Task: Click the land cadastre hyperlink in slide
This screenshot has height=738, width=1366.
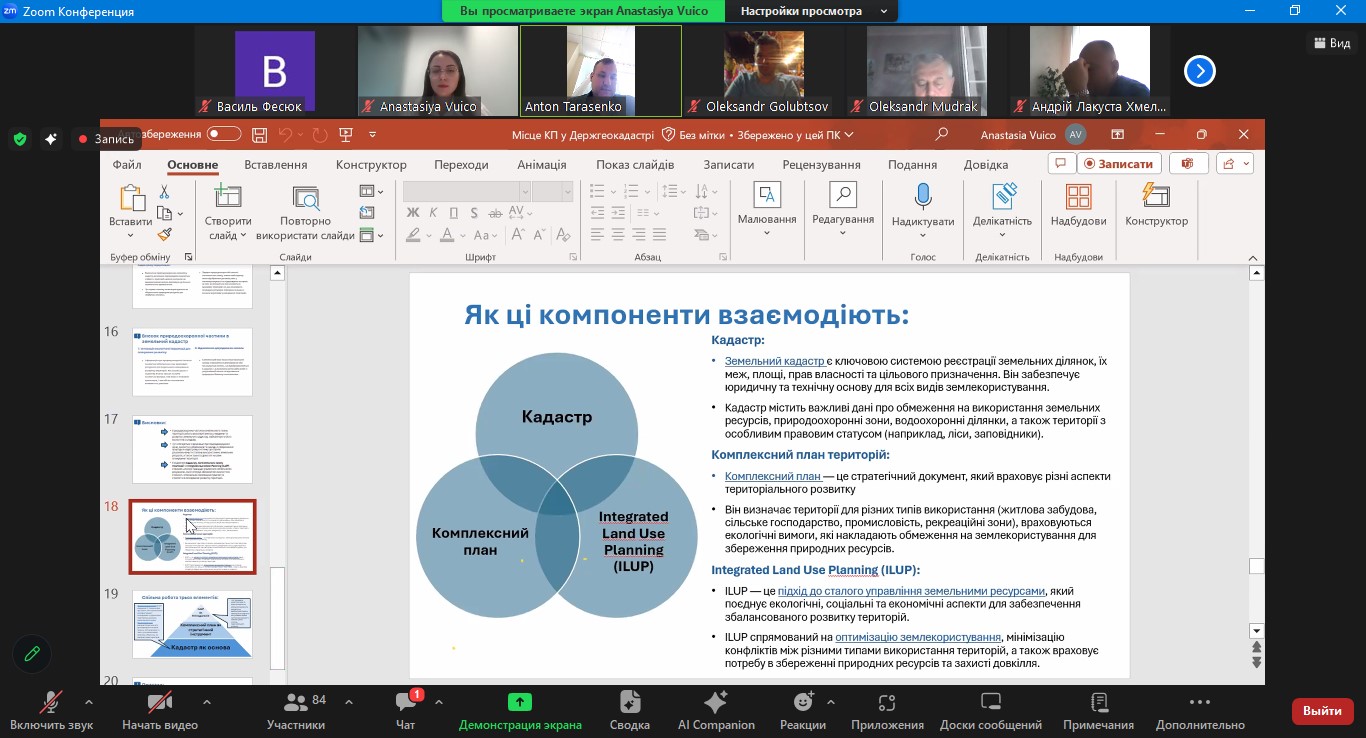Action: pos(774,361)
